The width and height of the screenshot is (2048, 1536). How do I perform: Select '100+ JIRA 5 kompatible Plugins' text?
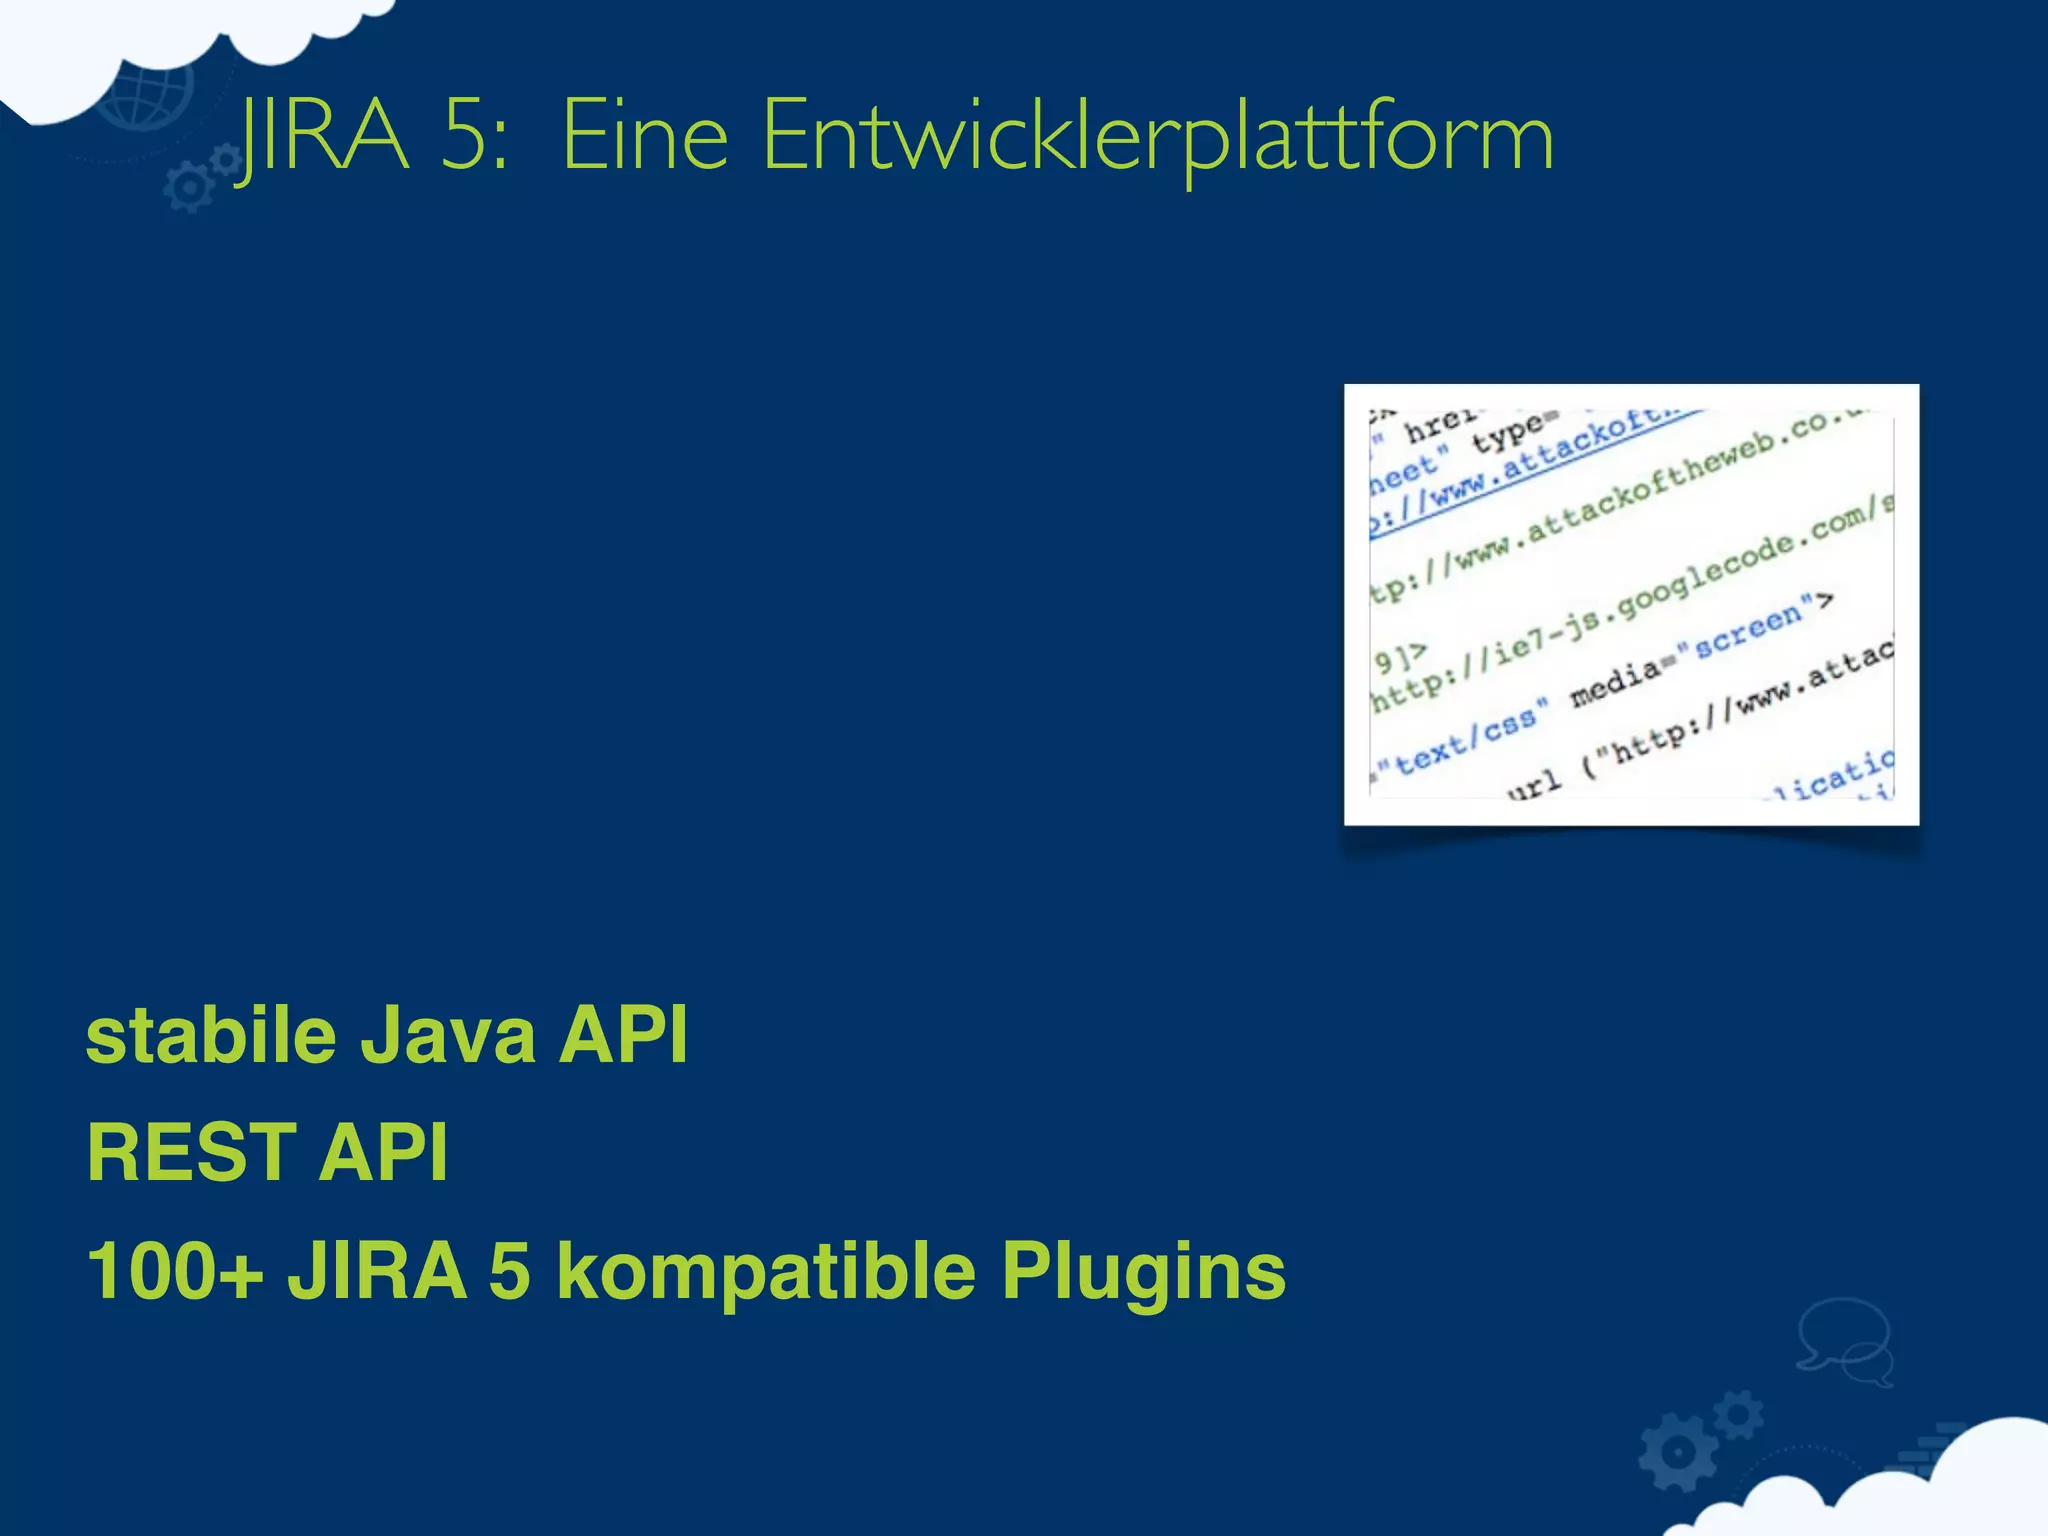coord(686,1272)
